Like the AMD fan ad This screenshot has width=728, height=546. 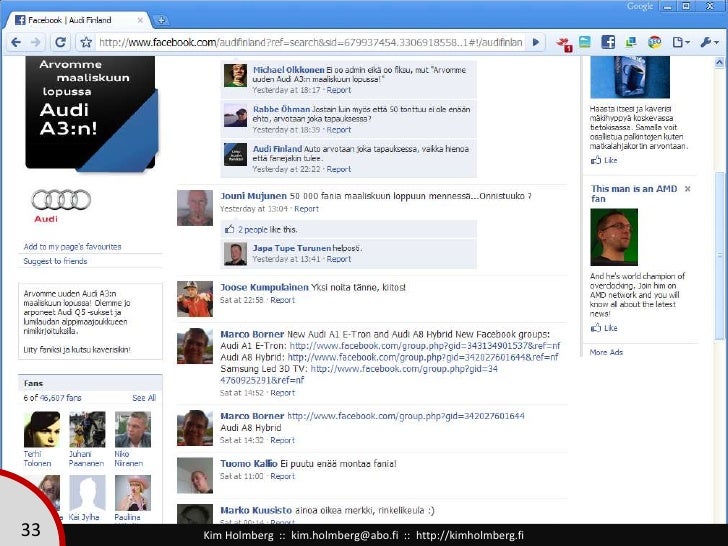[x=604, y=328]
